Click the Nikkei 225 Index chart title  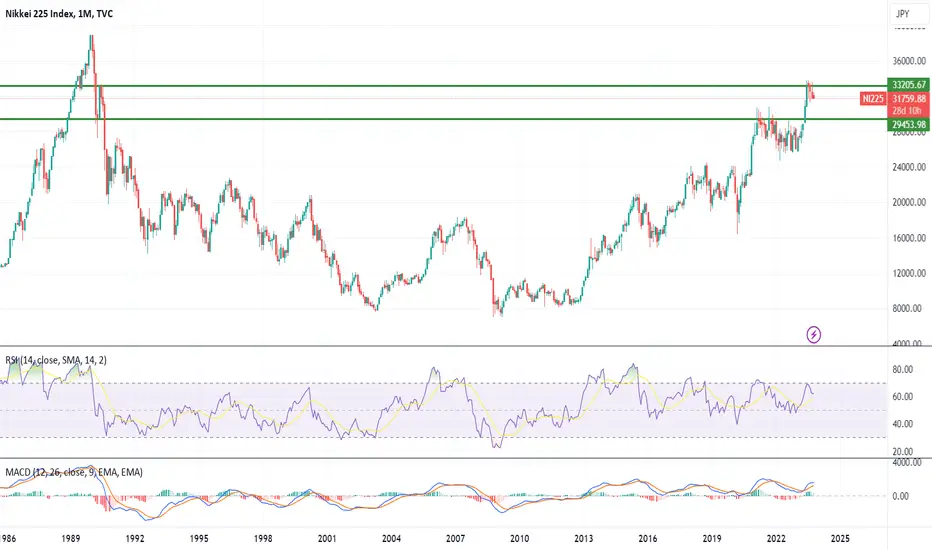click(59, 14)
